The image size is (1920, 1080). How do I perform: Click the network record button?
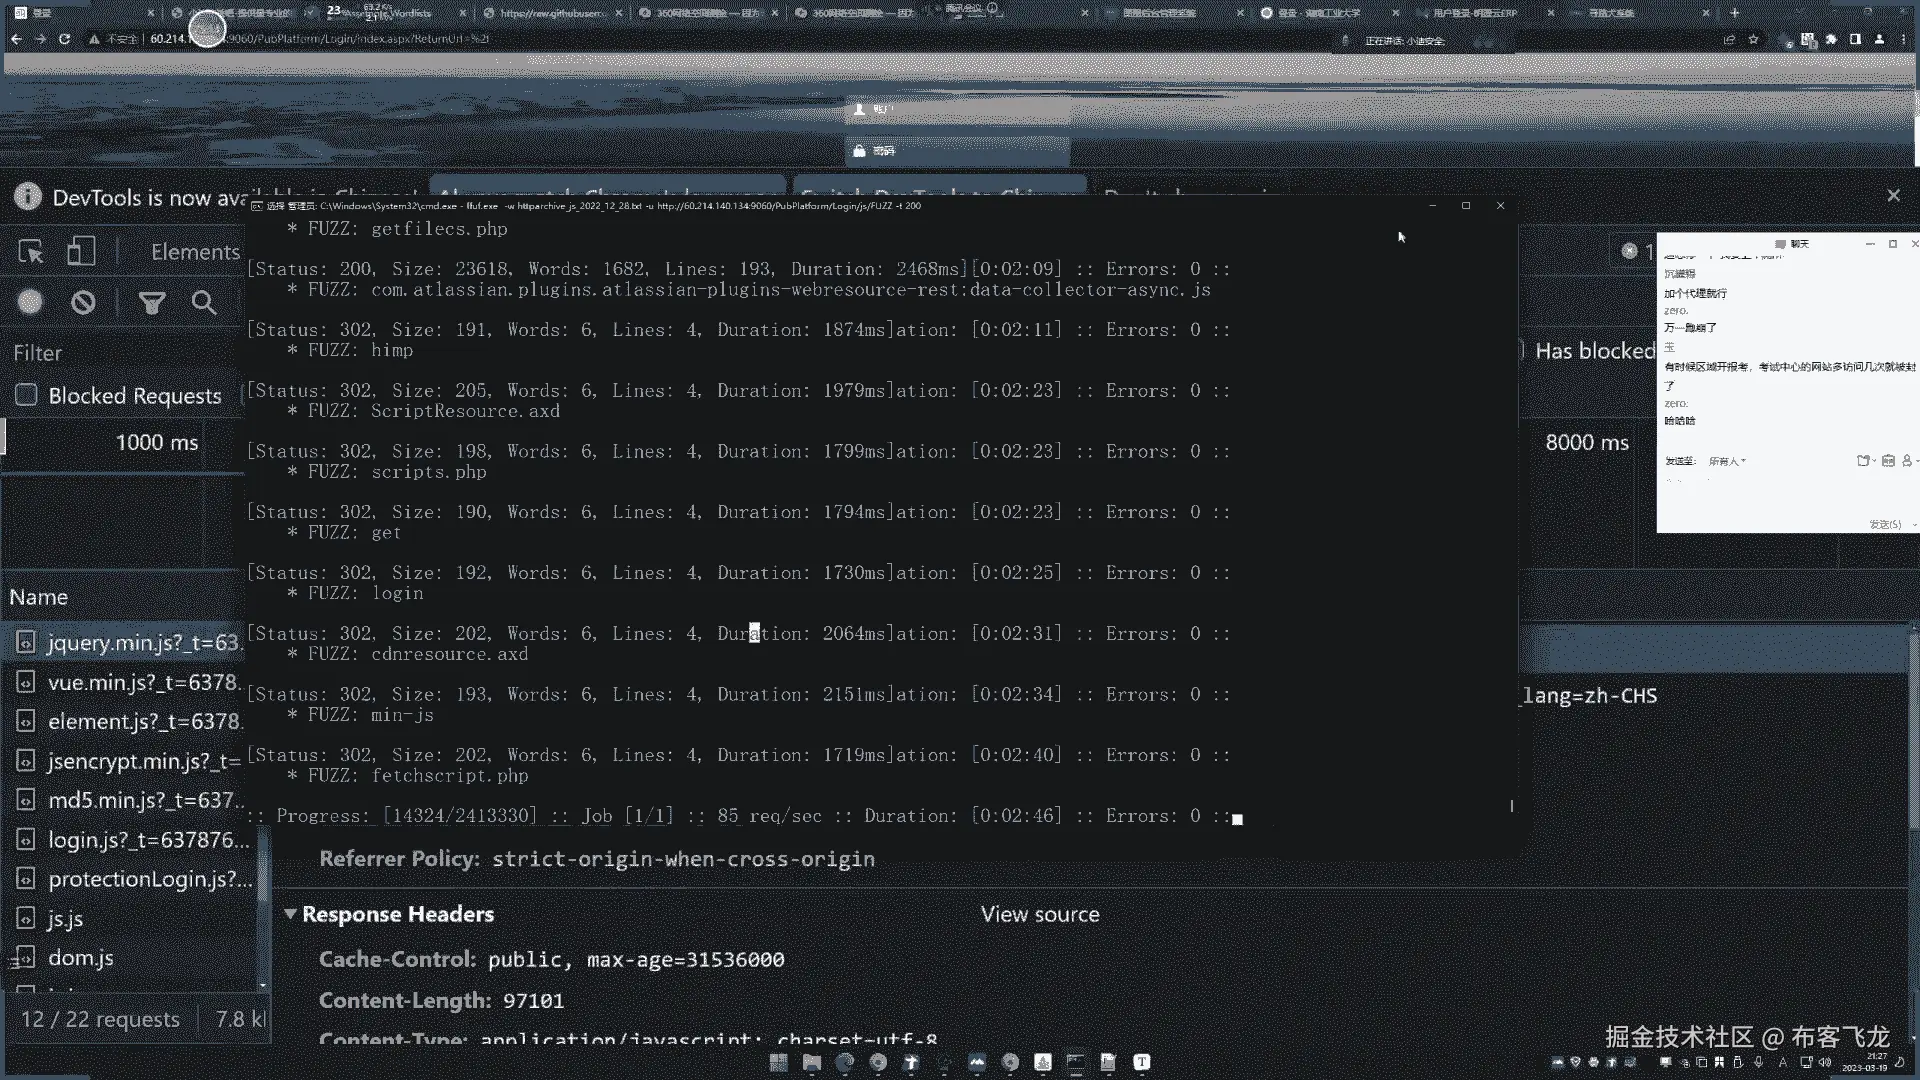pyautogui.click(x=30, y=302)
